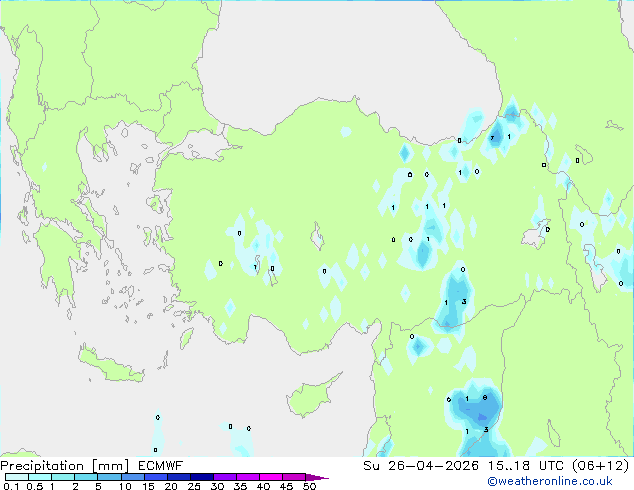Click the '(06+12)' forecast run text
Viewport: 634px width, 490px height.
pyautogui.click(x=601, y=466)
